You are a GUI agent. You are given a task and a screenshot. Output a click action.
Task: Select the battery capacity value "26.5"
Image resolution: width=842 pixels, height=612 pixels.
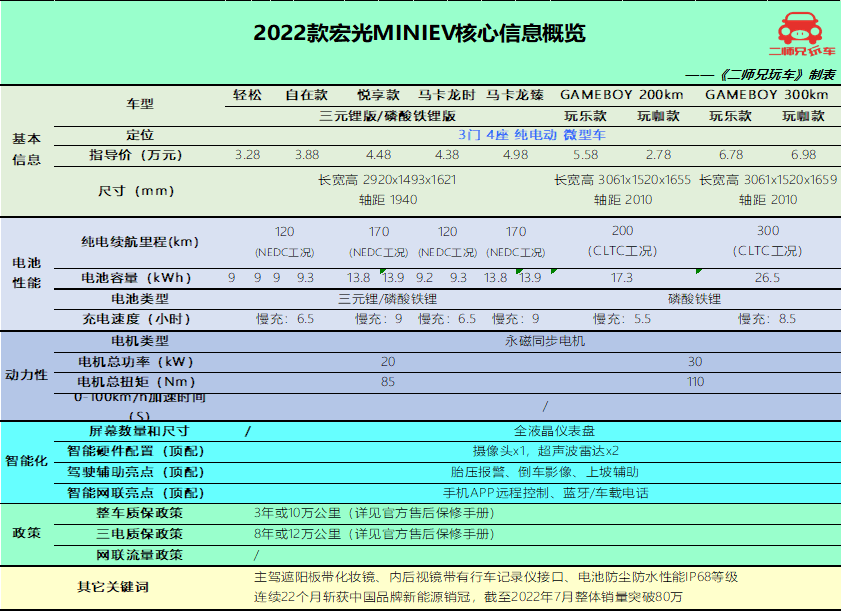[767, 278]
